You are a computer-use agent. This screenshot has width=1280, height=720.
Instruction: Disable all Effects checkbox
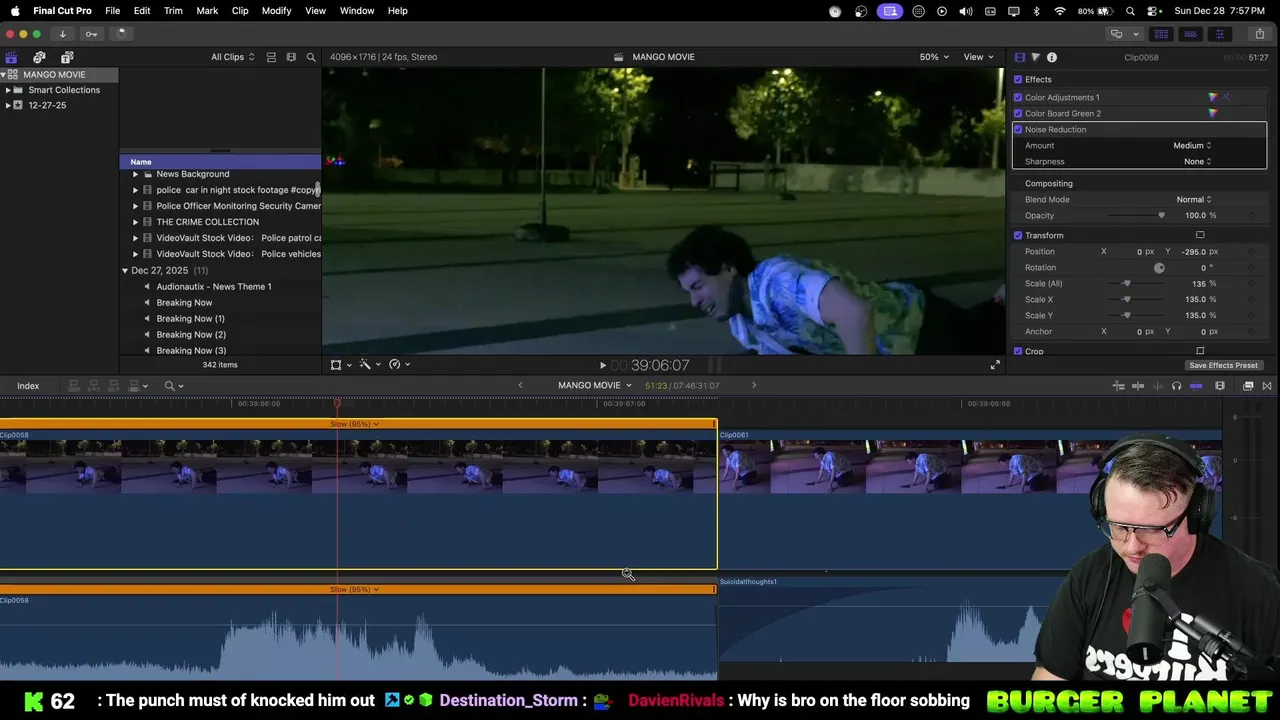1018,79
